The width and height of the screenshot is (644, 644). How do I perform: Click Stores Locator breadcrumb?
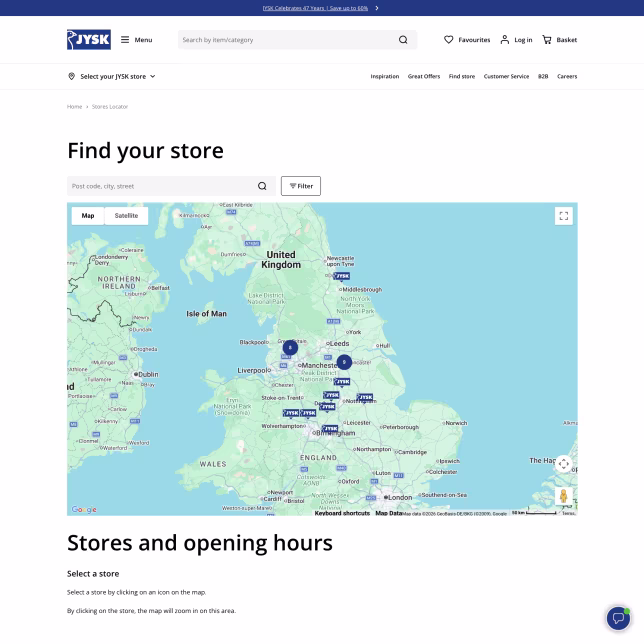(110, 107)
